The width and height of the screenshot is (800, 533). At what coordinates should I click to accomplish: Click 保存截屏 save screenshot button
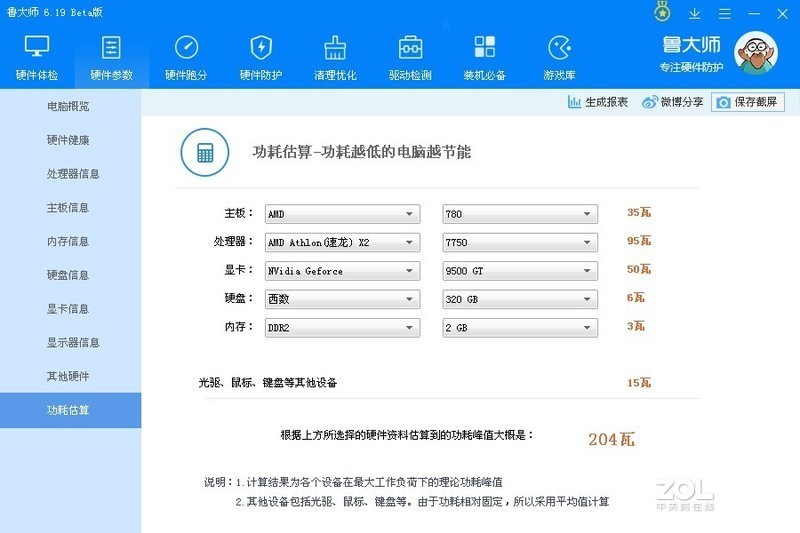[747, 102]
